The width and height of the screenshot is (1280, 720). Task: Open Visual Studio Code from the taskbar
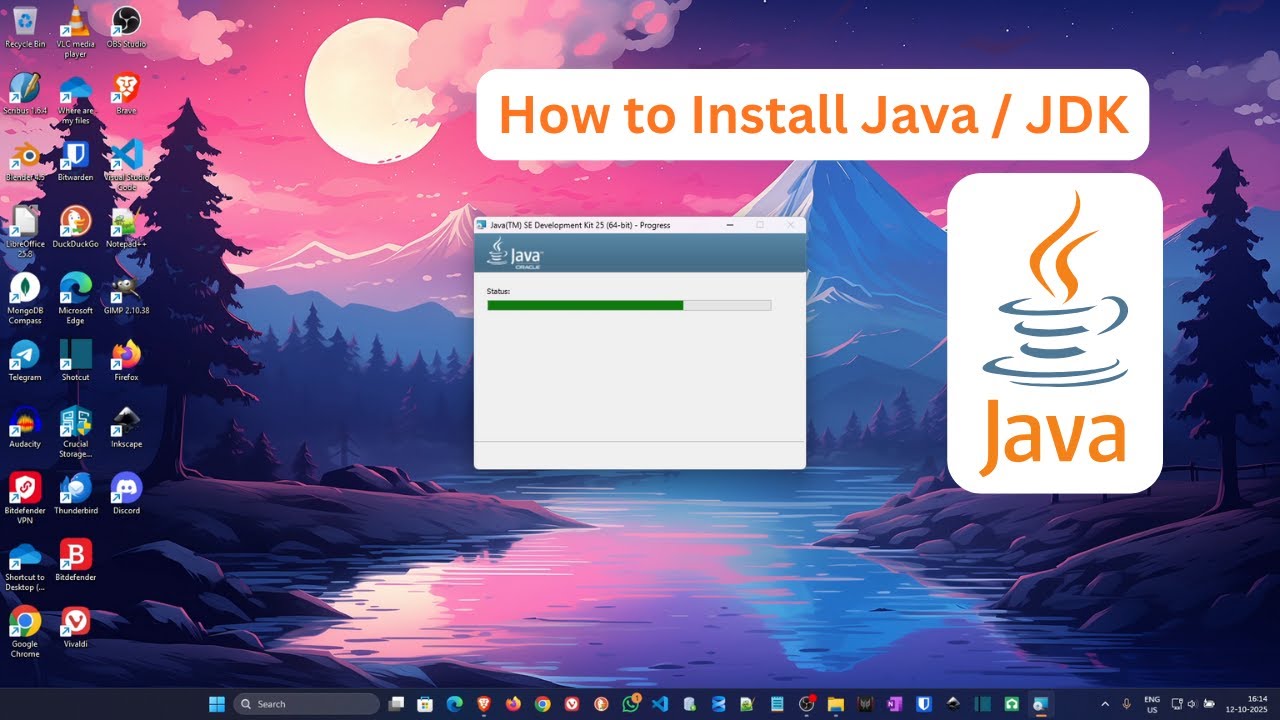coord(660,704)
